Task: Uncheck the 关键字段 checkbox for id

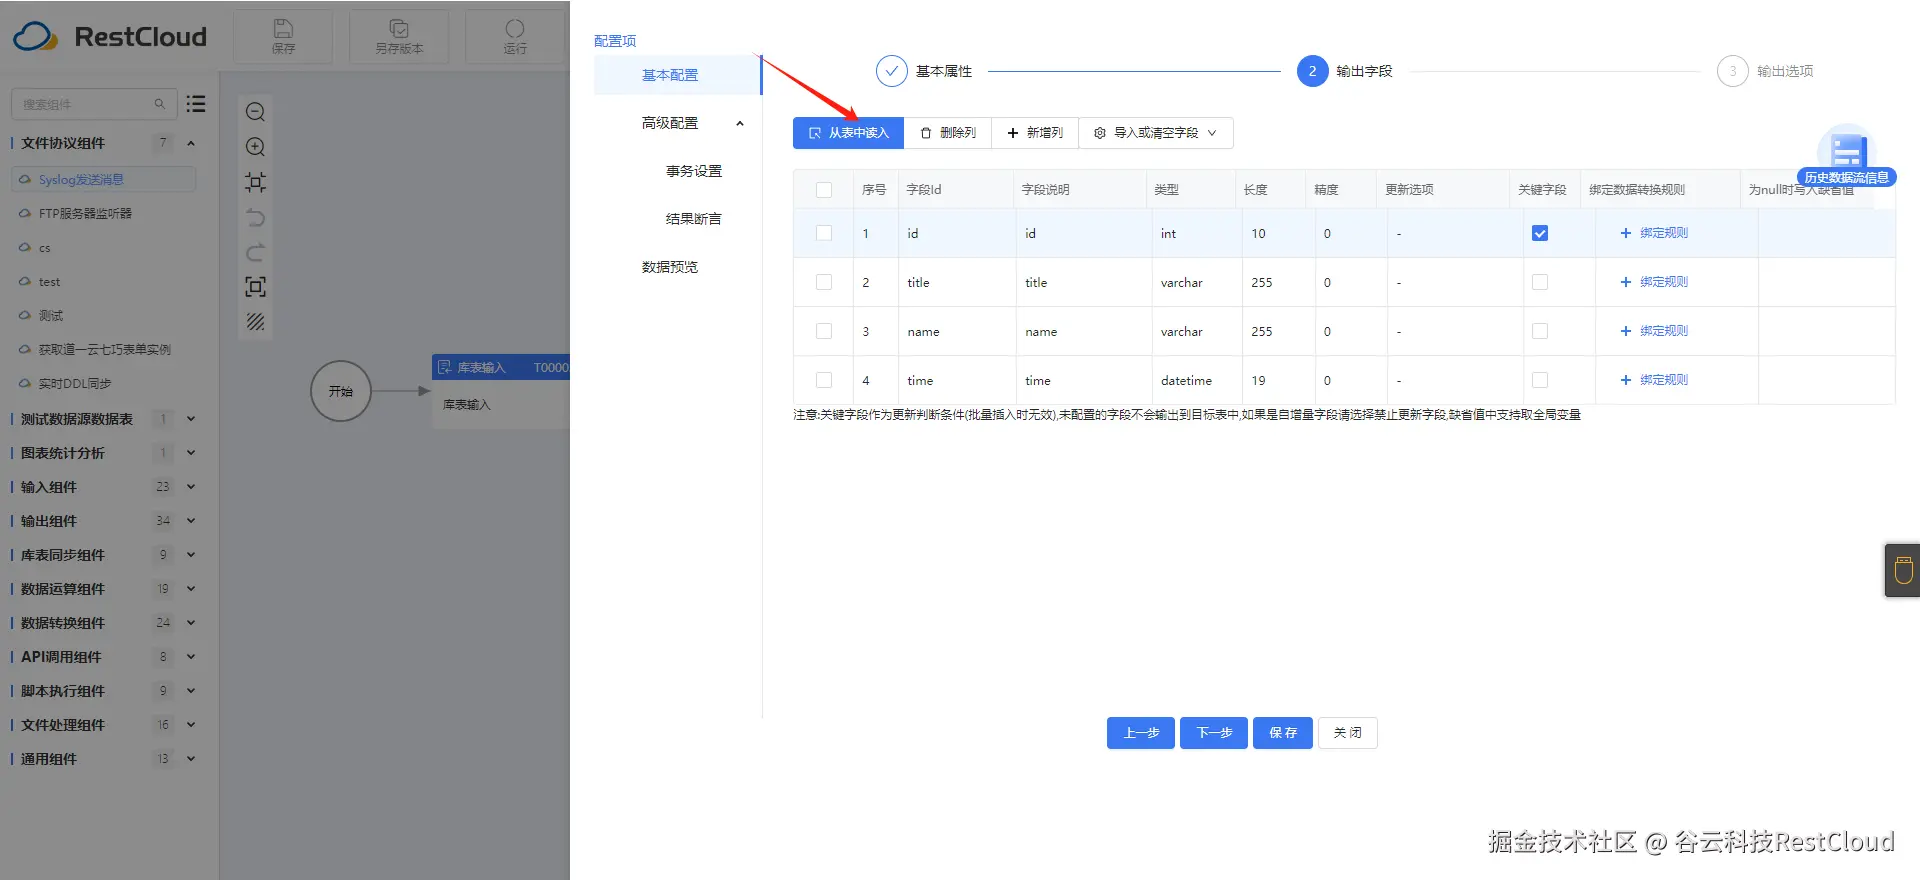Action: click(1540, 233)
